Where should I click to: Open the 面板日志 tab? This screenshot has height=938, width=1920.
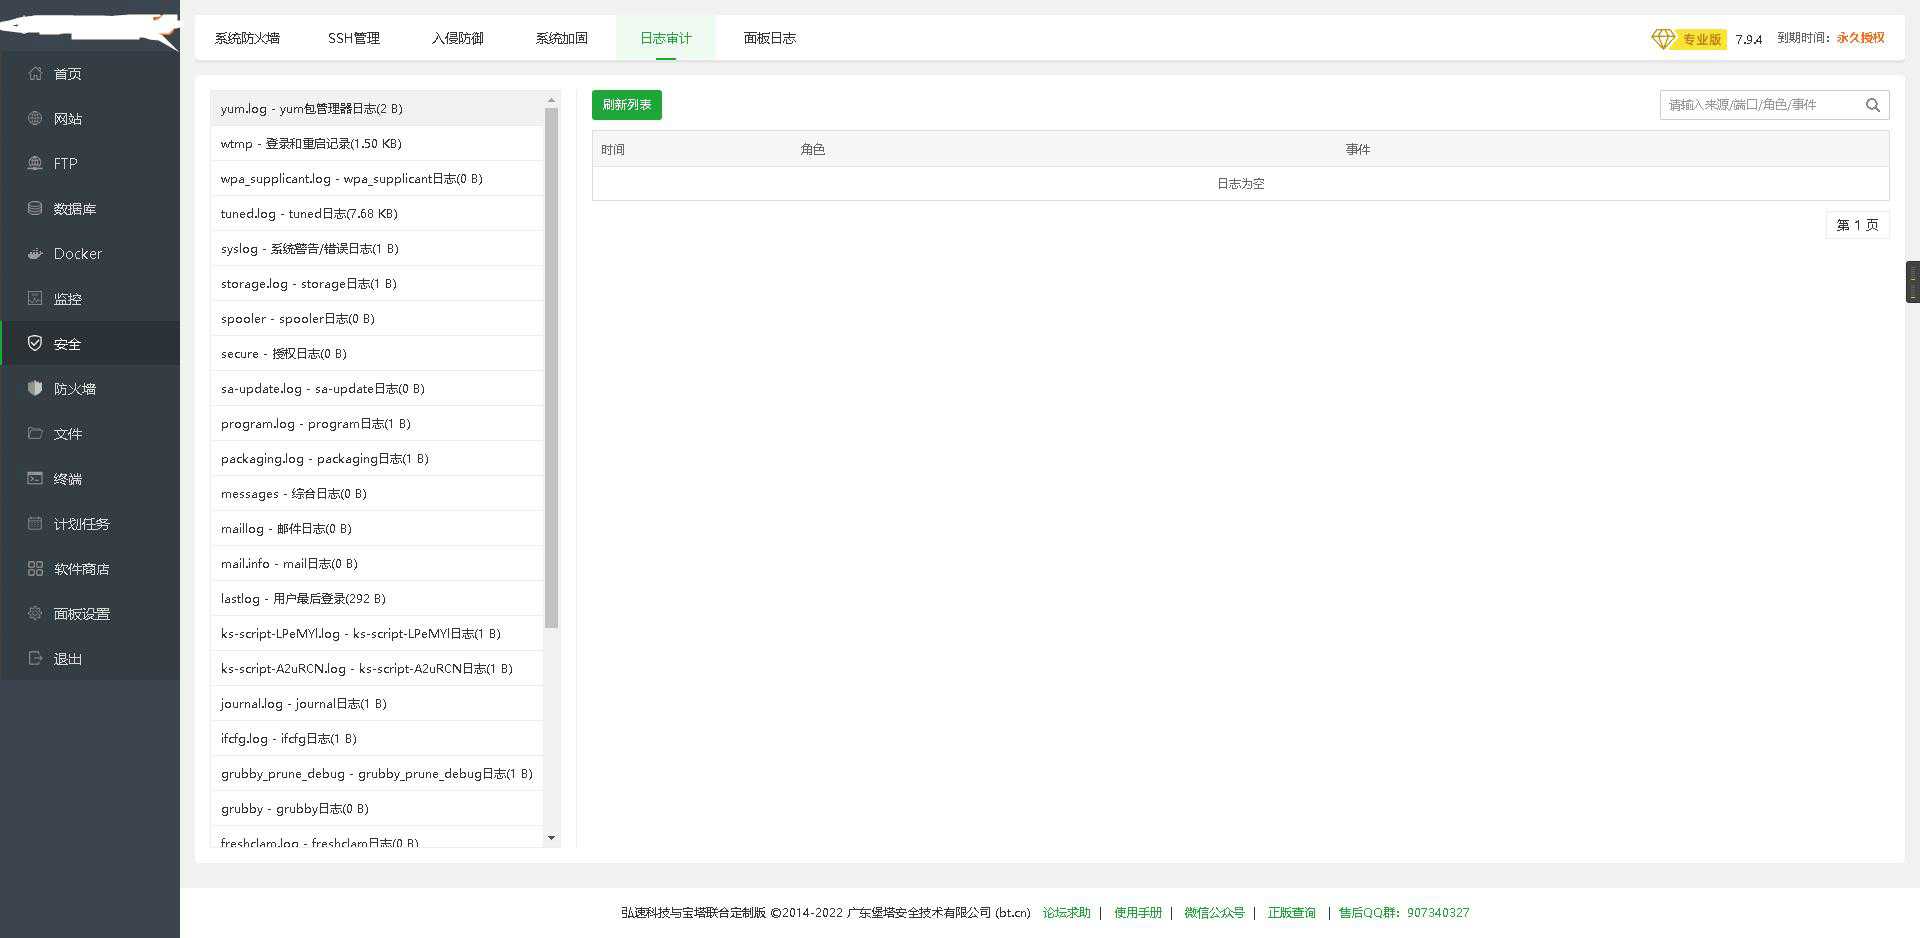tap(770, 38)
